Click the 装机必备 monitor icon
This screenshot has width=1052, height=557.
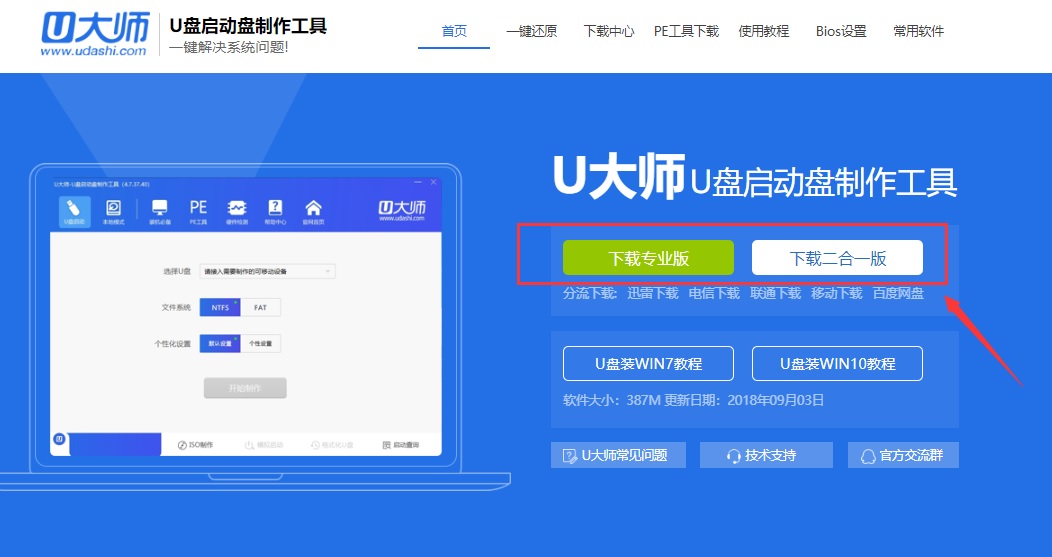[x=159, y=210]
